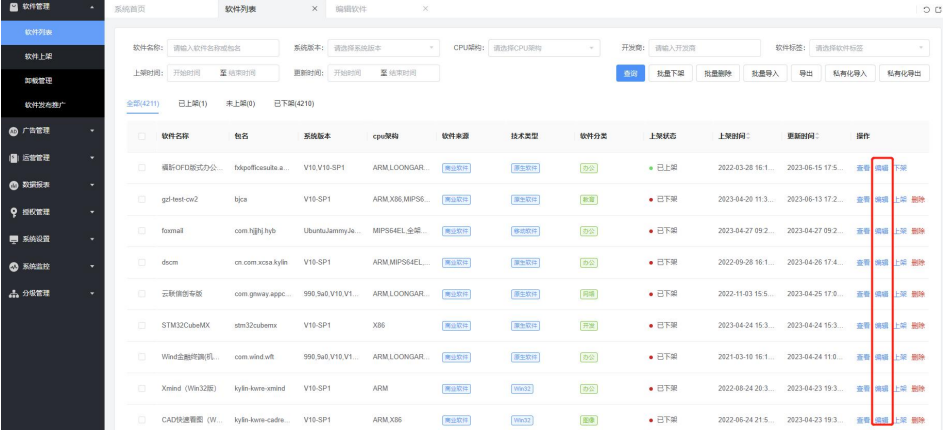943x431 pixels.
Task: Tick the select-all checkbox in table header
Action: pos(141,136)
